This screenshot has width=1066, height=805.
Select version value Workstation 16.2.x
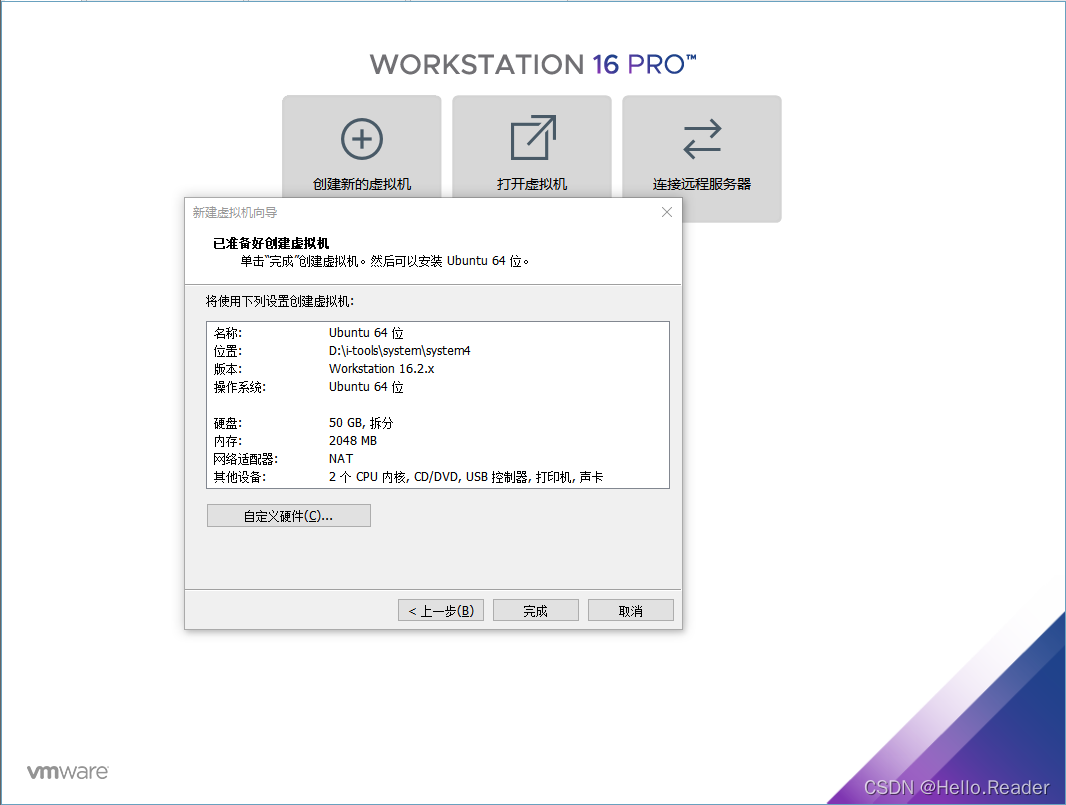point(381,369)
